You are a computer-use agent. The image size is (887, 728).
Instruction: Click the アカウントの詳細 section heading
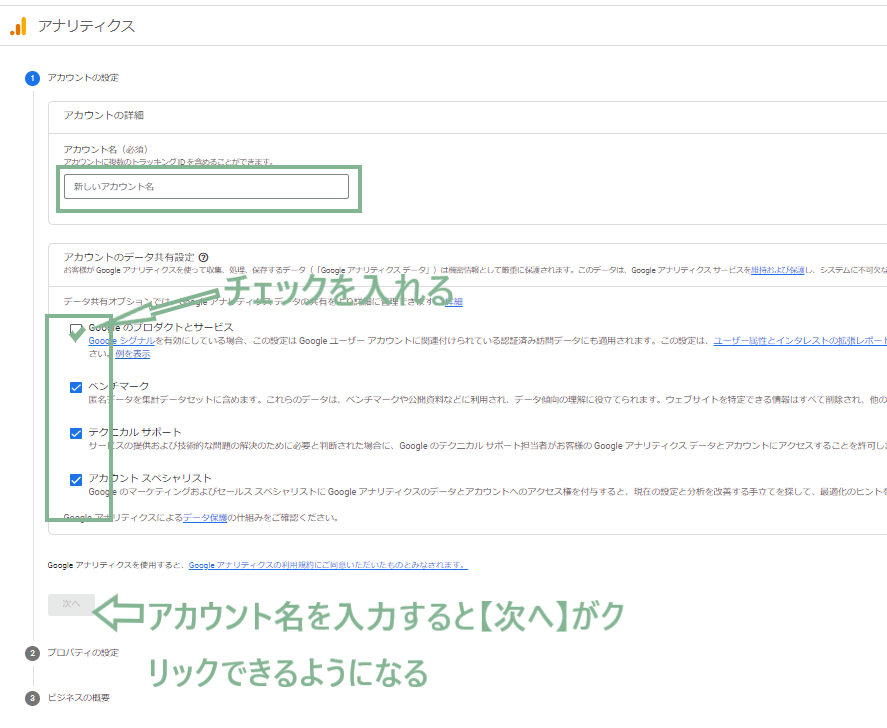click(104, 115)
